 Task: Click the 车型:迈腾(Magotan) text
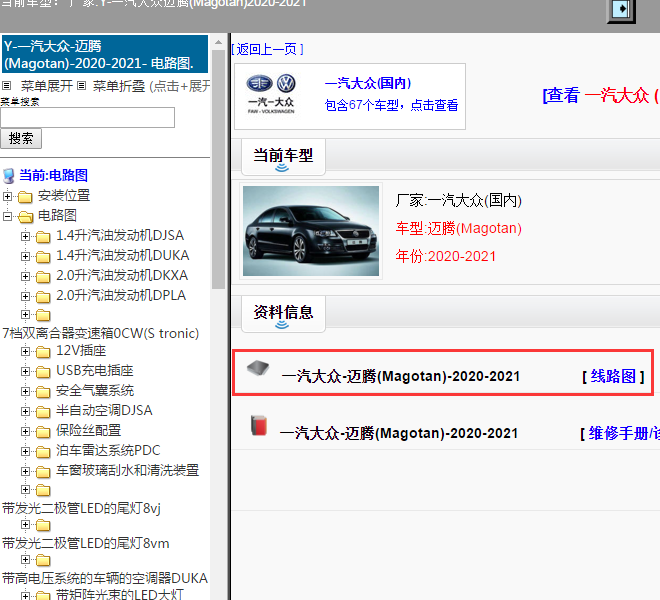pos(458,228)
